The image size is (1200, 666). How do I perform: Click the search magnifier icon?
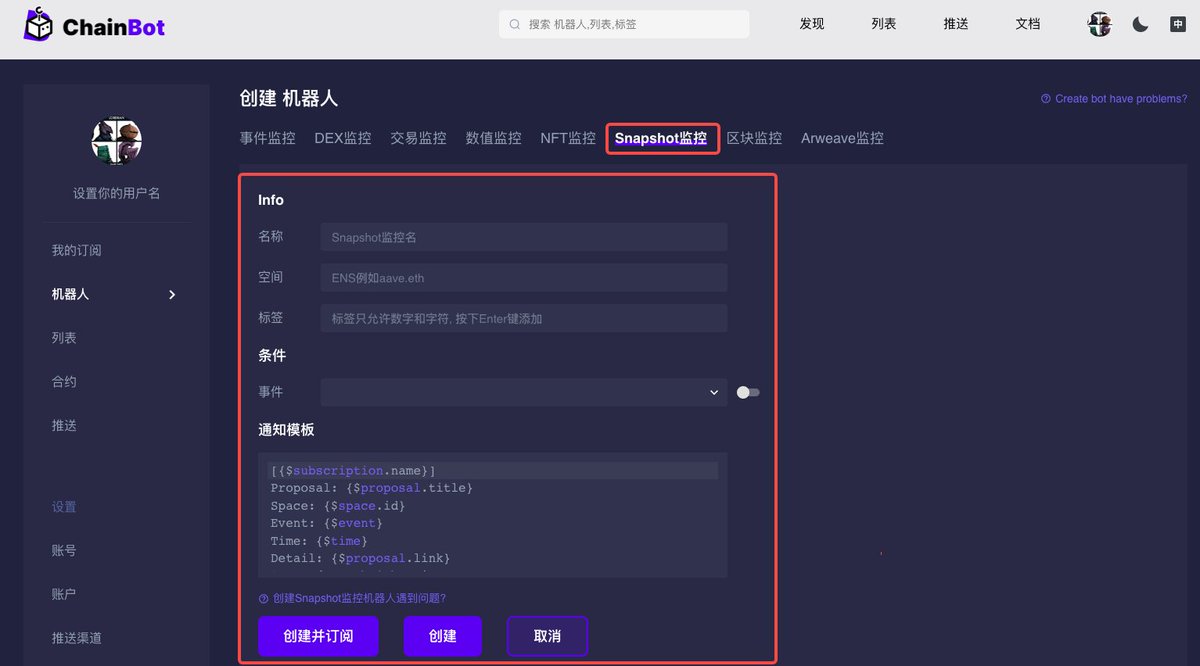515,24
